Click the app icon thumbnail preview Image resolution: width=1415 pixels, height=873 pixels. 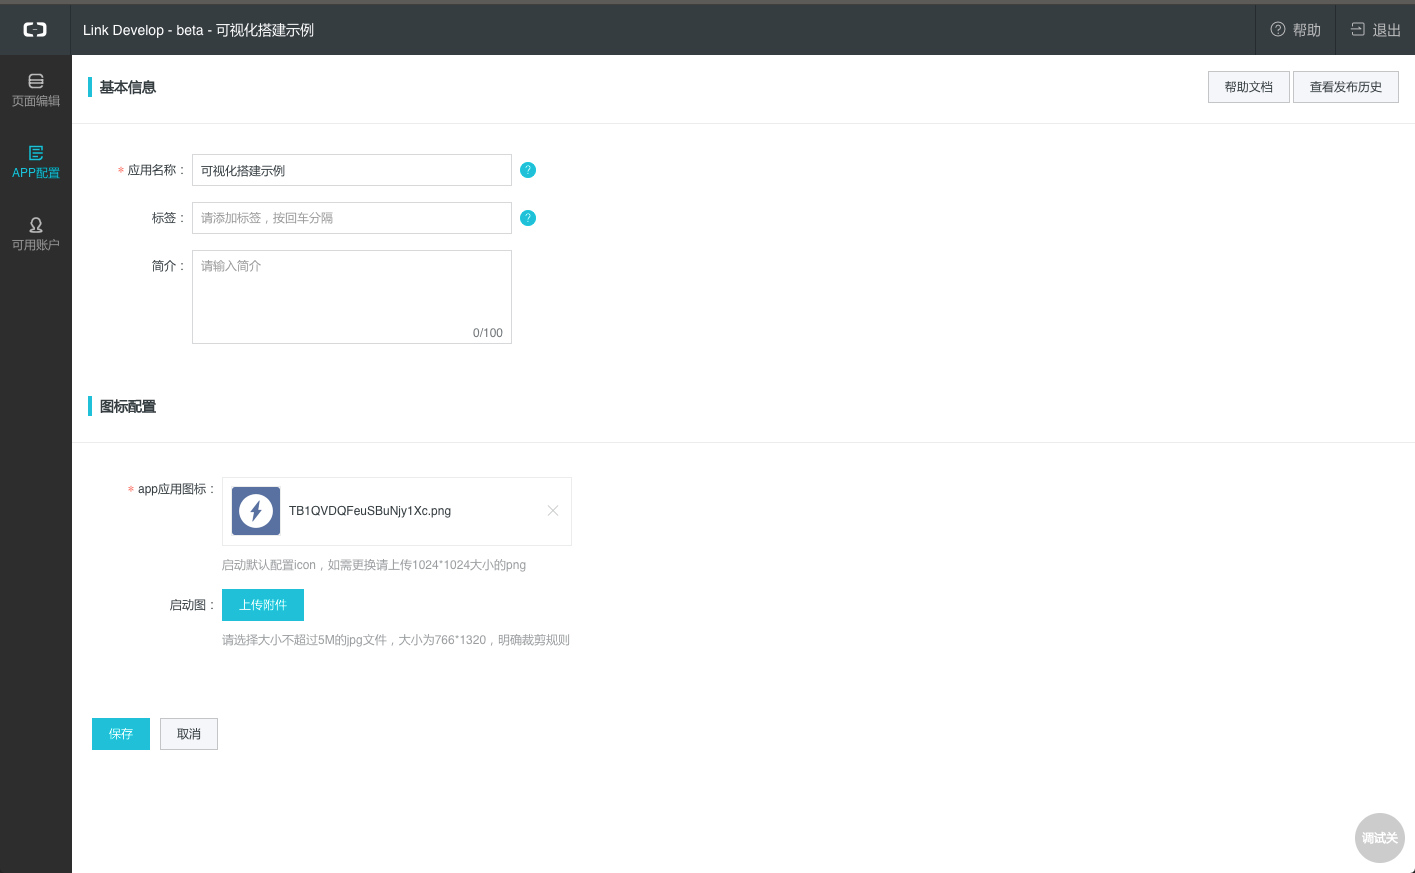click(256, 511)
